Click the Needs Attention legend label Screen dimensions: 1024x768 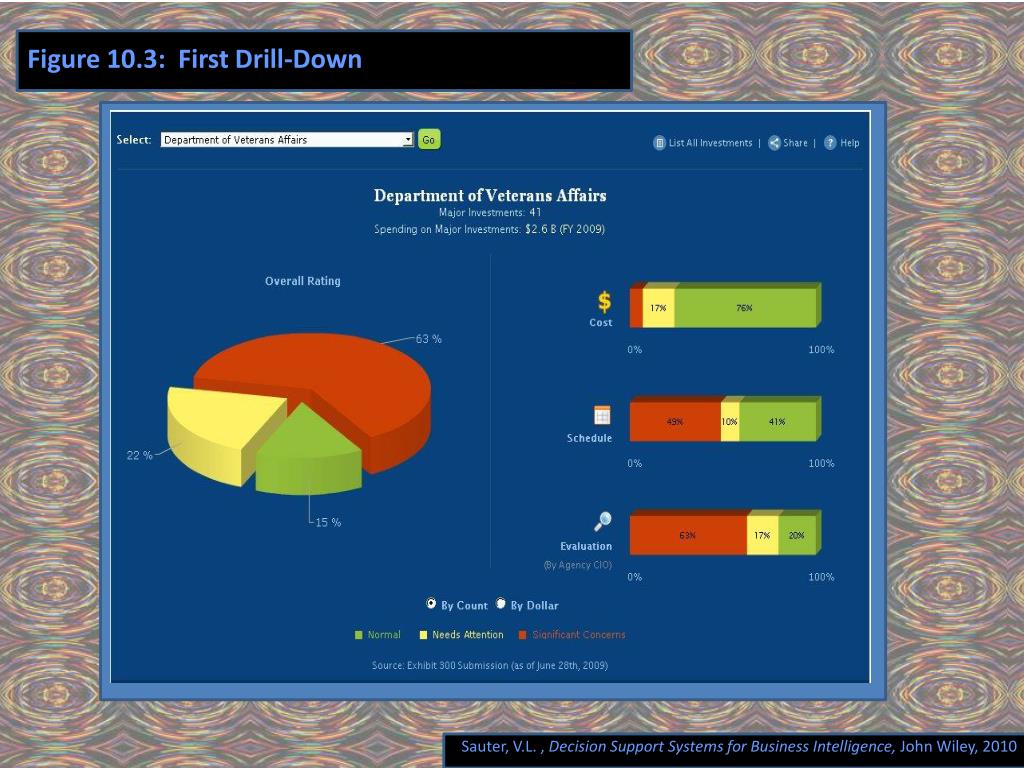pyautogui.click(x=468, y=635)
